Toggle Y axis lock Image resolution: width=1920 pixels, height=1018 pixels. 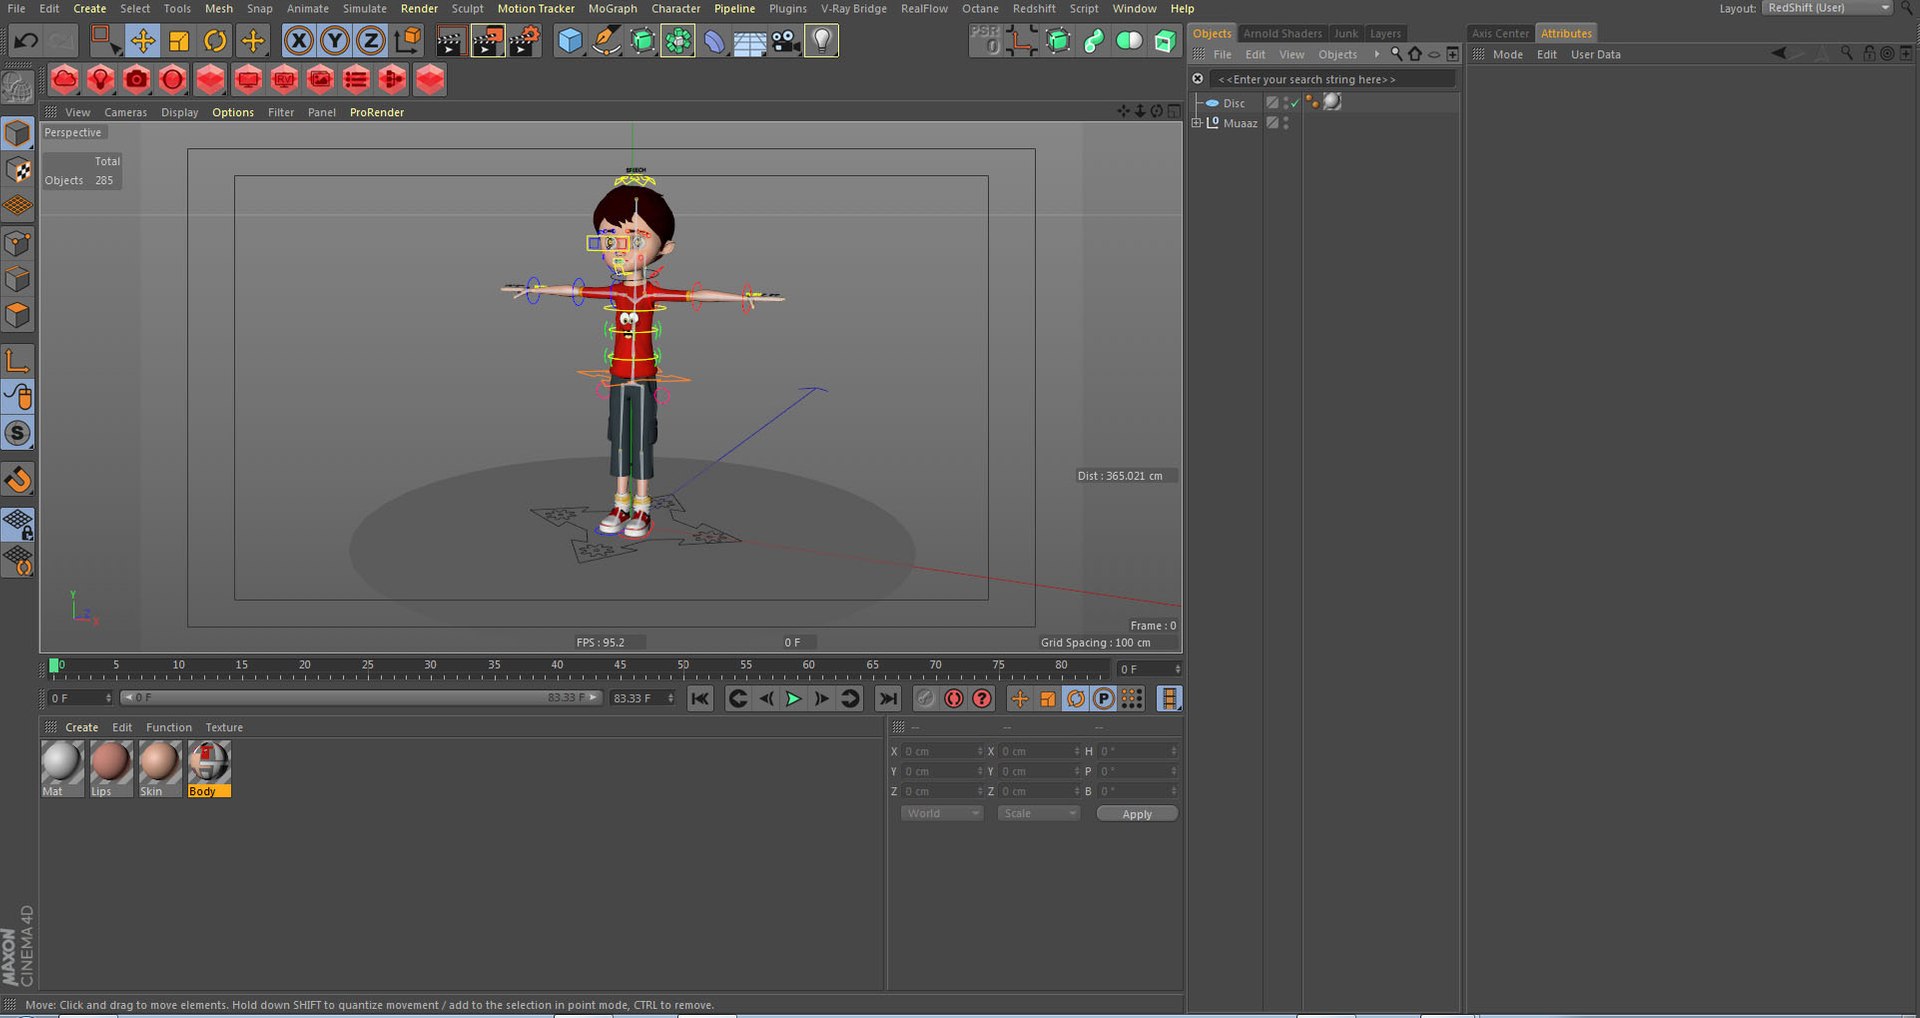pos(334,41)
